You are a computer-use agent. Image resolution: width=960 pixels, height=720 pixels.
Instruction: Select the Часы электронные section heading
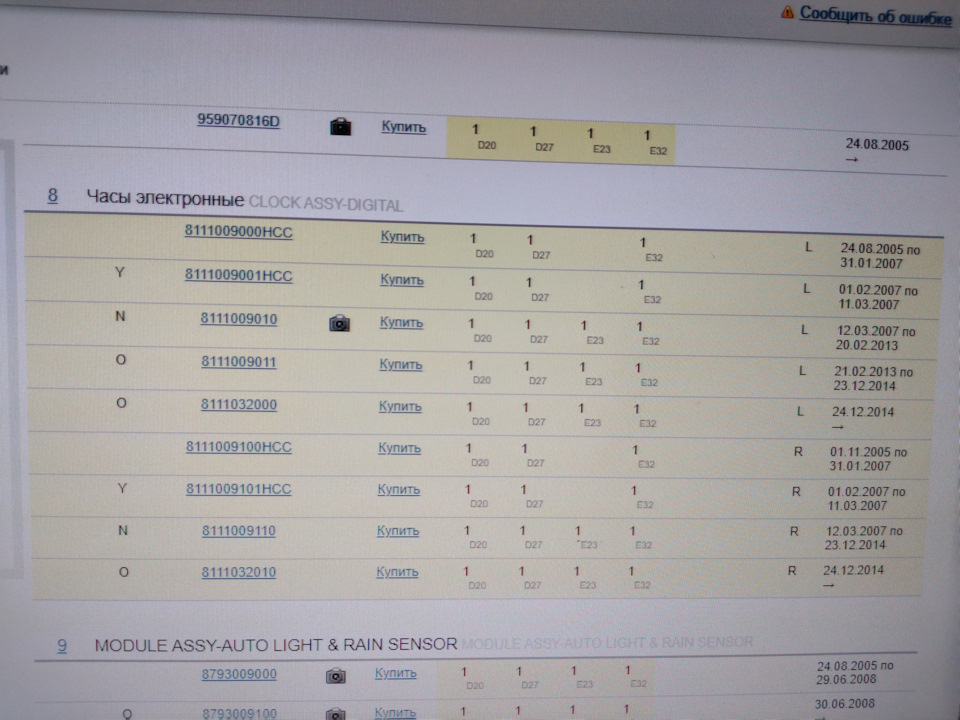(x=165, y=198)
